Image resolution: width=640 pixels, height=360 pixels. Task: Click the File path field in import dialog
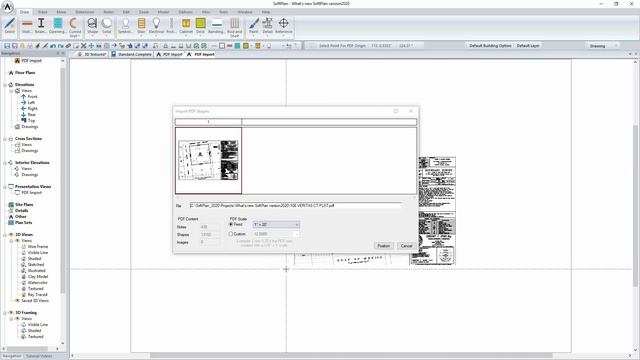[296, 206]
